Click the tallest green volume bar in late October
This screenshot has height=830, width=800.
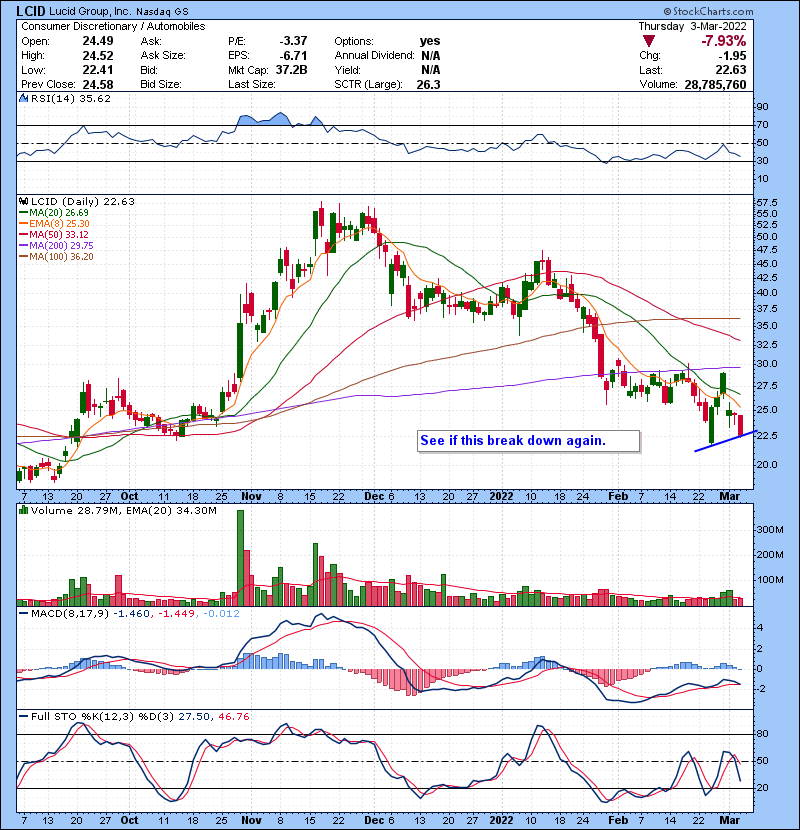click(240, 558)
